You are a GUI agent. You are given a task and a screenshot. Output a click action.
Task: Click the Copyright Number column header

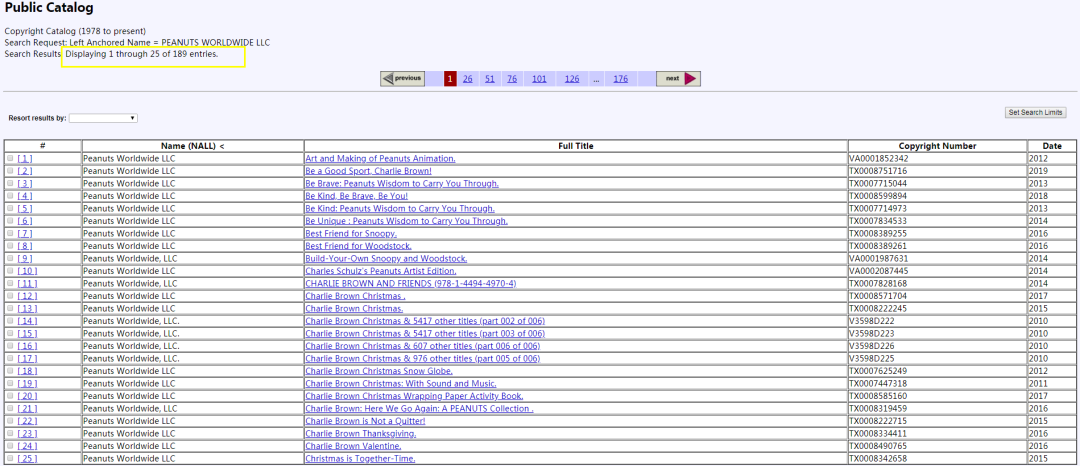tap(937, 146)
